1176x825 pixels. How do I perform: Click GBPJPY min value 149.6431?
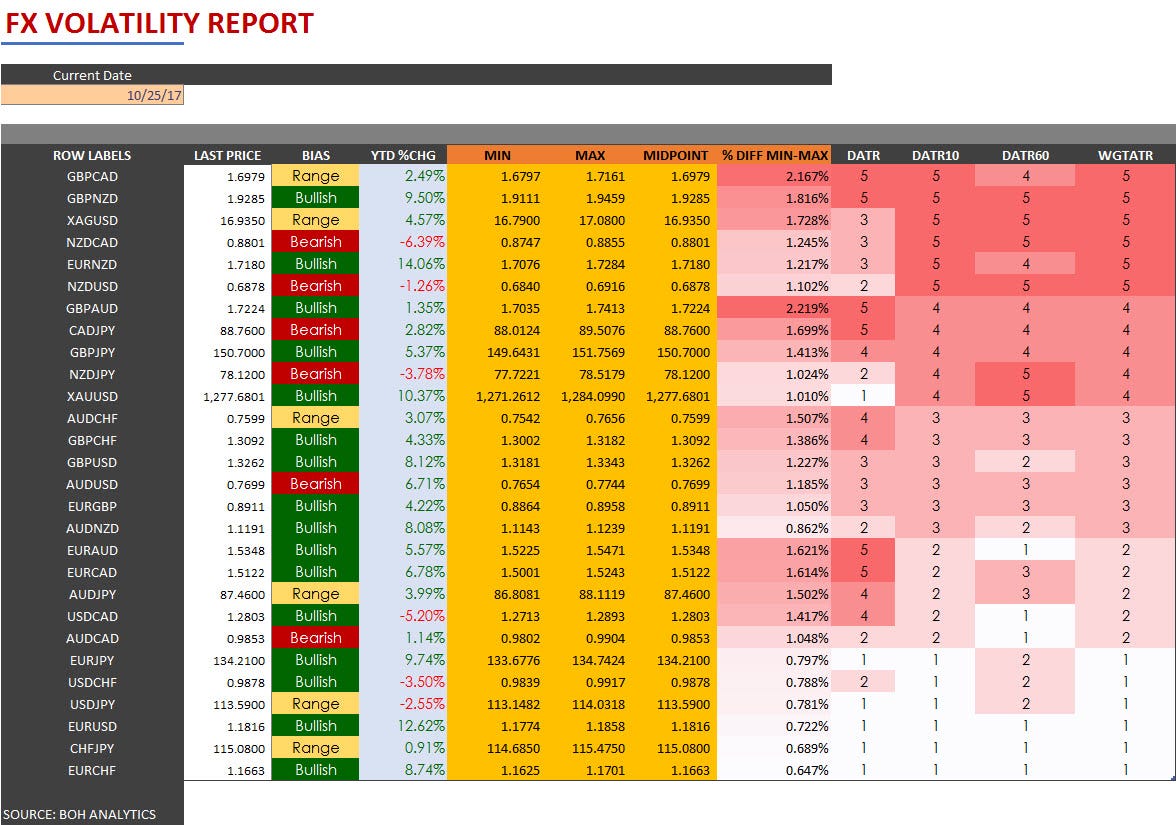tap(513, 352)
